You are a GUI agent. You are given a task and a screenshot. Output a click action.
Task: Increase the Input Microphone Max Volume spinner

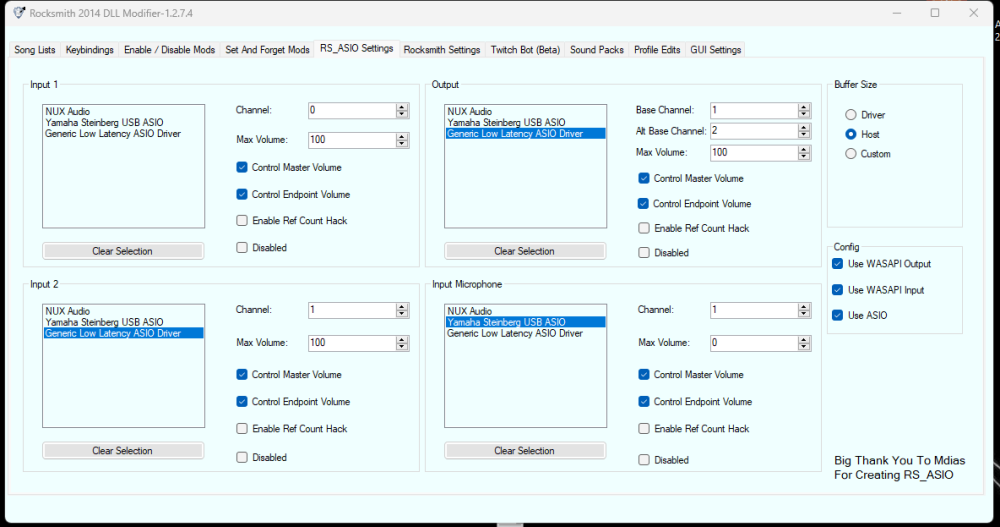coord(804,339)
